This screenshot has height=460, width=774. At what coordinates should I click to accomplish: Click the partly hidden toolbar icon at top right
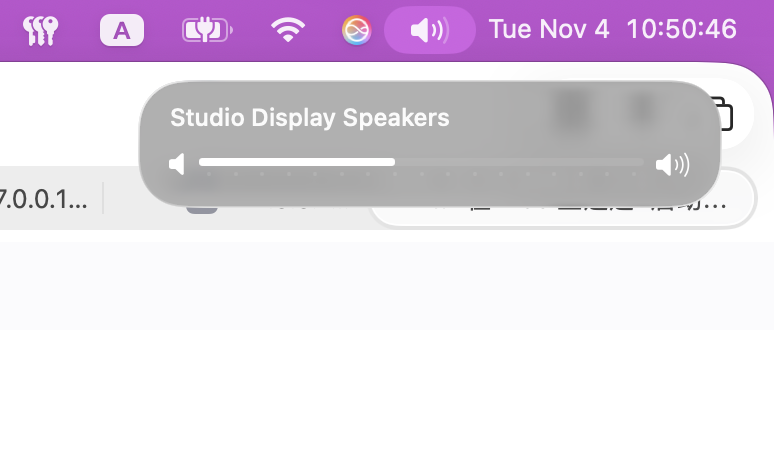(726, 115)
